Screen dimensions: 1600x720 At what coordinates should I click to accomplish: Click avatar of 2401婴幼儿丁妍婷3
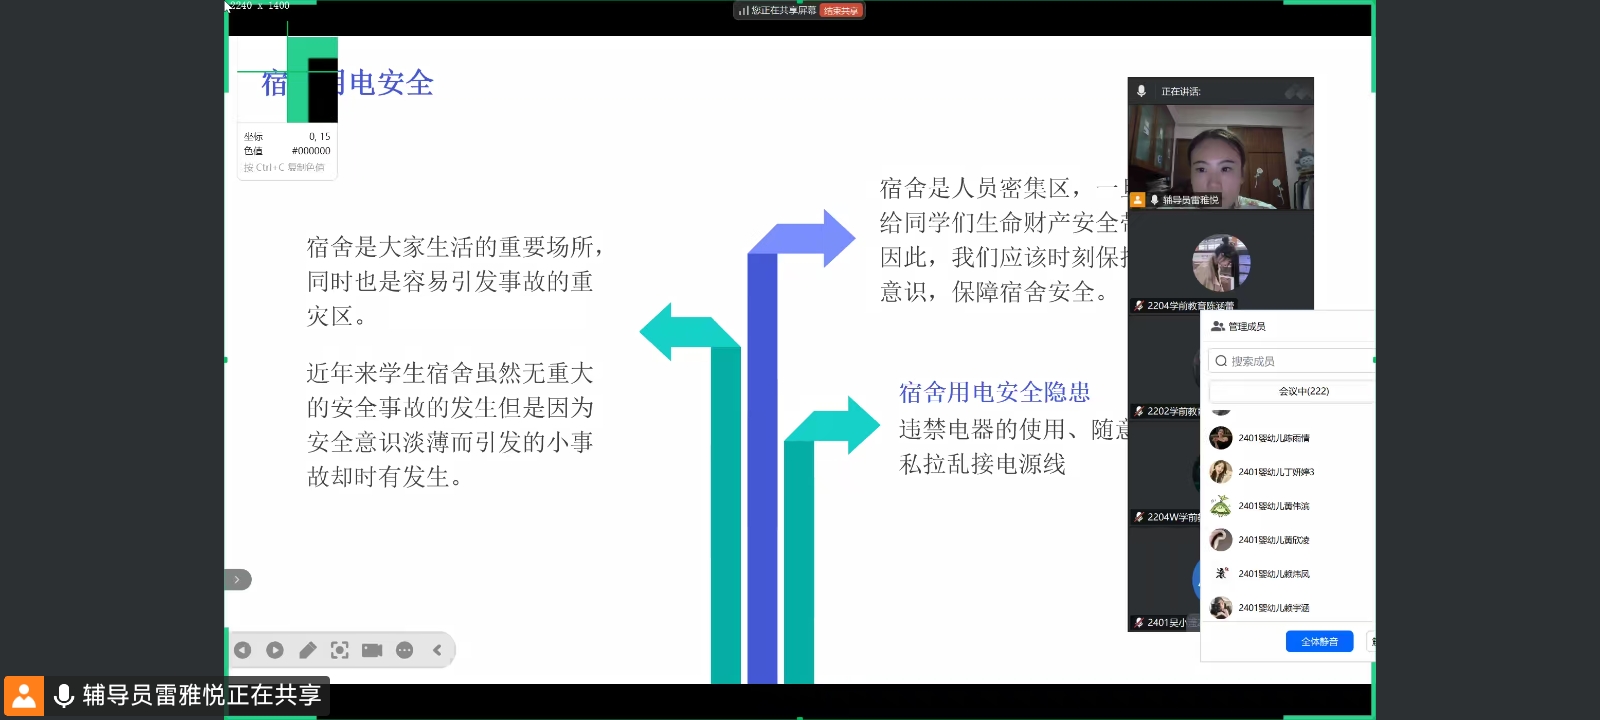[1221, 472]
